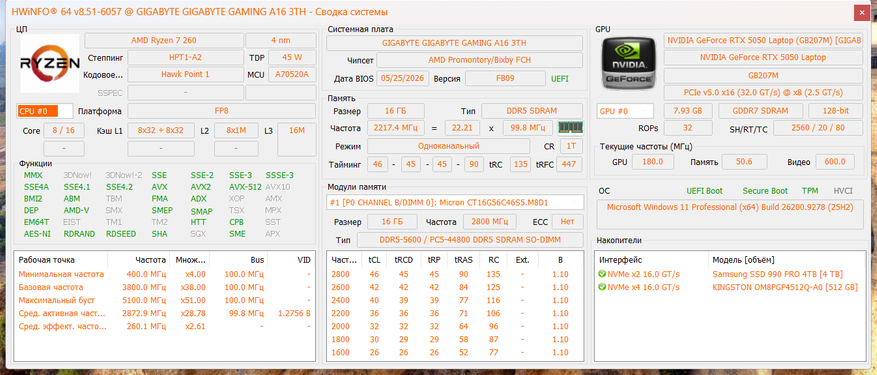Select the Максимальный буст row

[164, 300]
